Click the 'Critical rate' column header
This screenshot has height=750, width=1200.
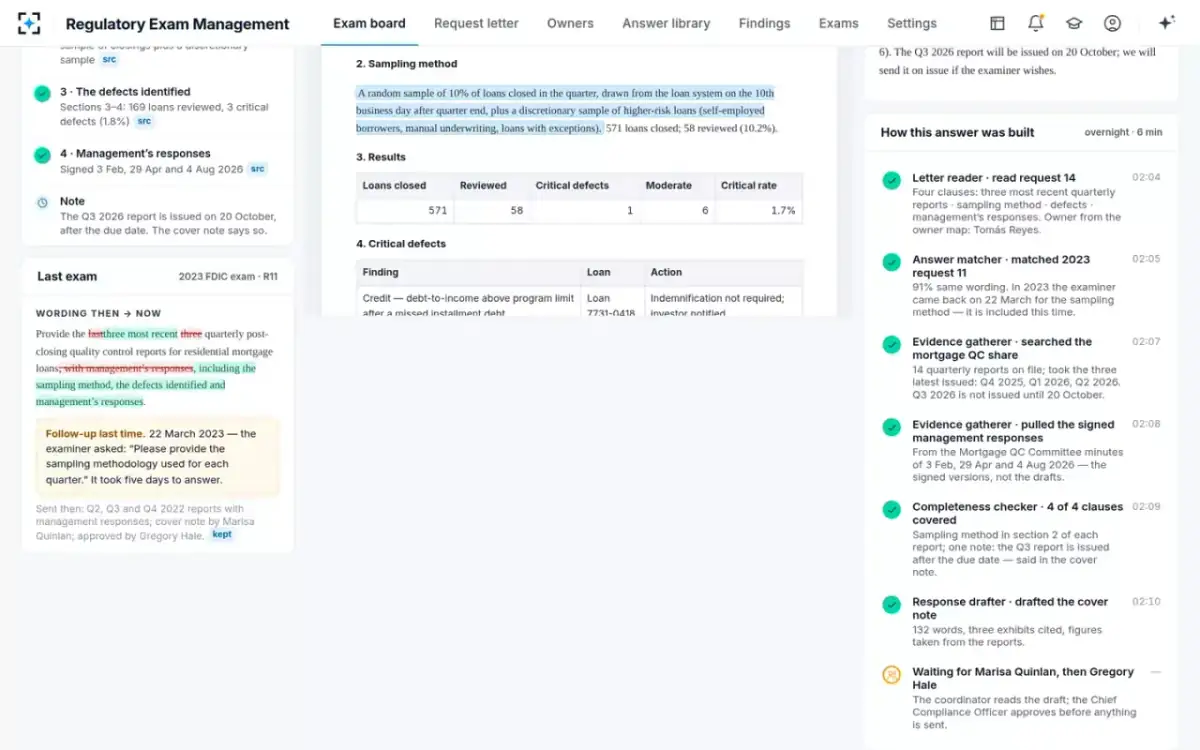(x=748, y=185)
